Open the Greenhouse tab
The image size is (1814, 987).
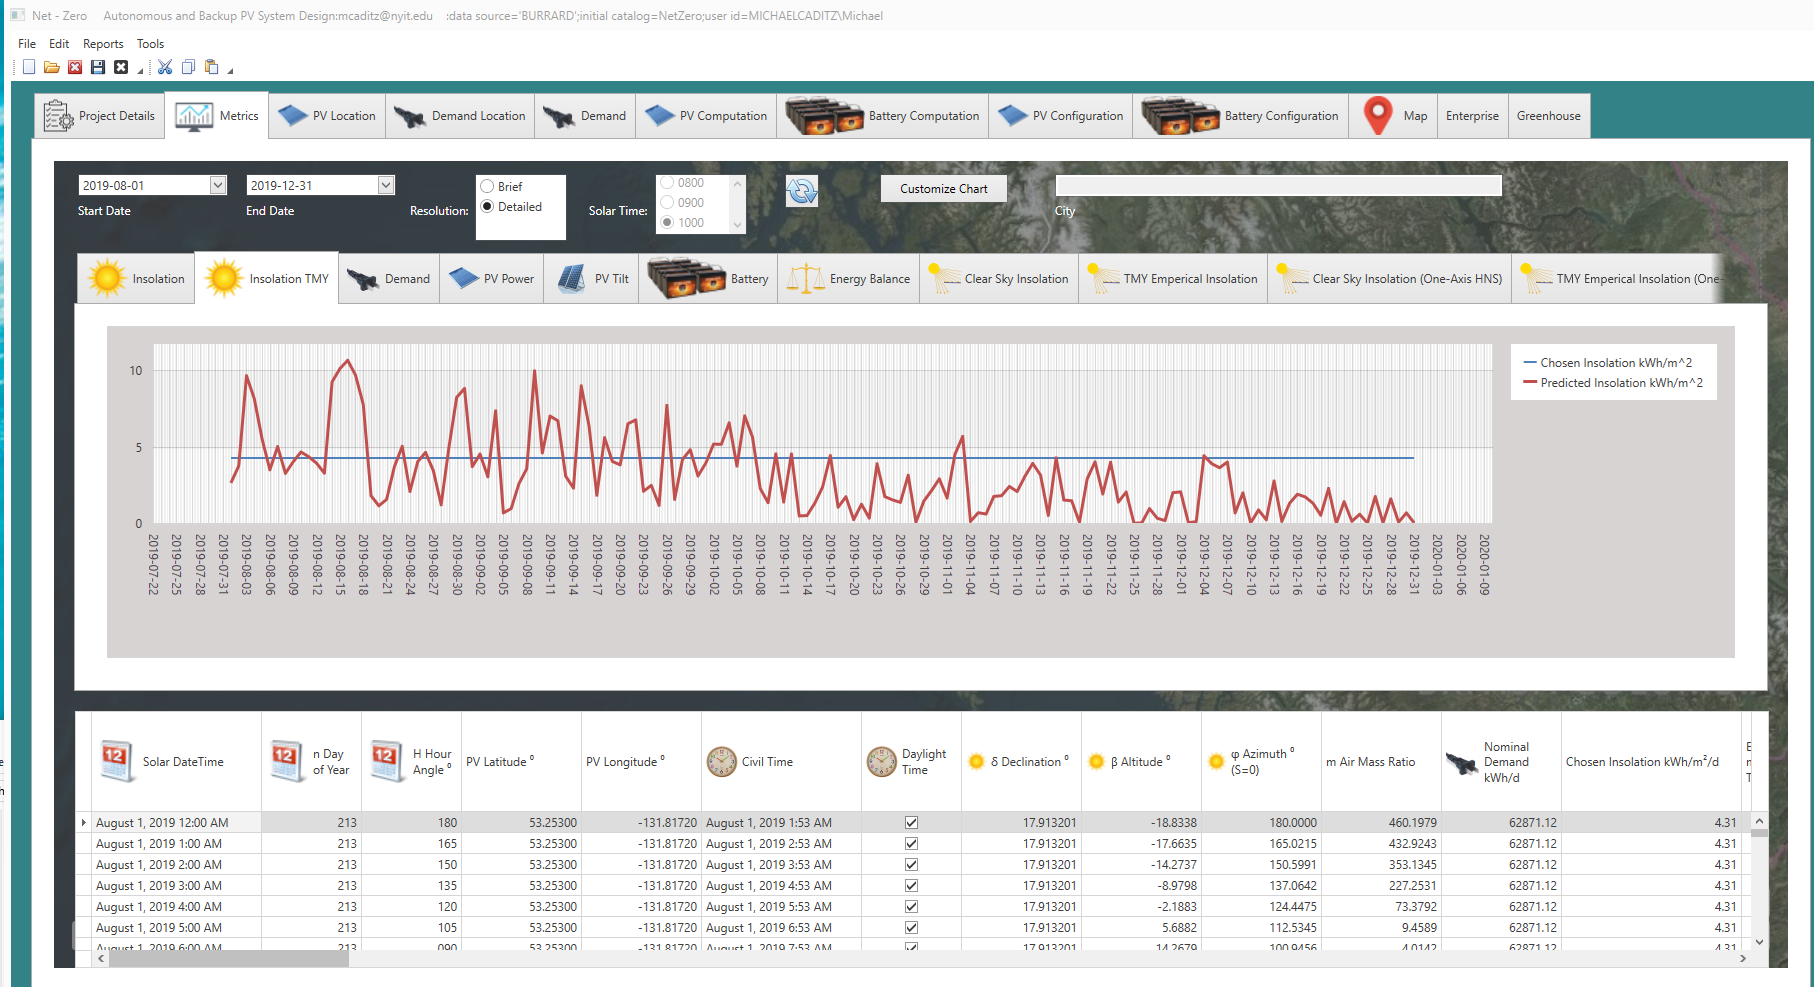[x=1549, y=116]
